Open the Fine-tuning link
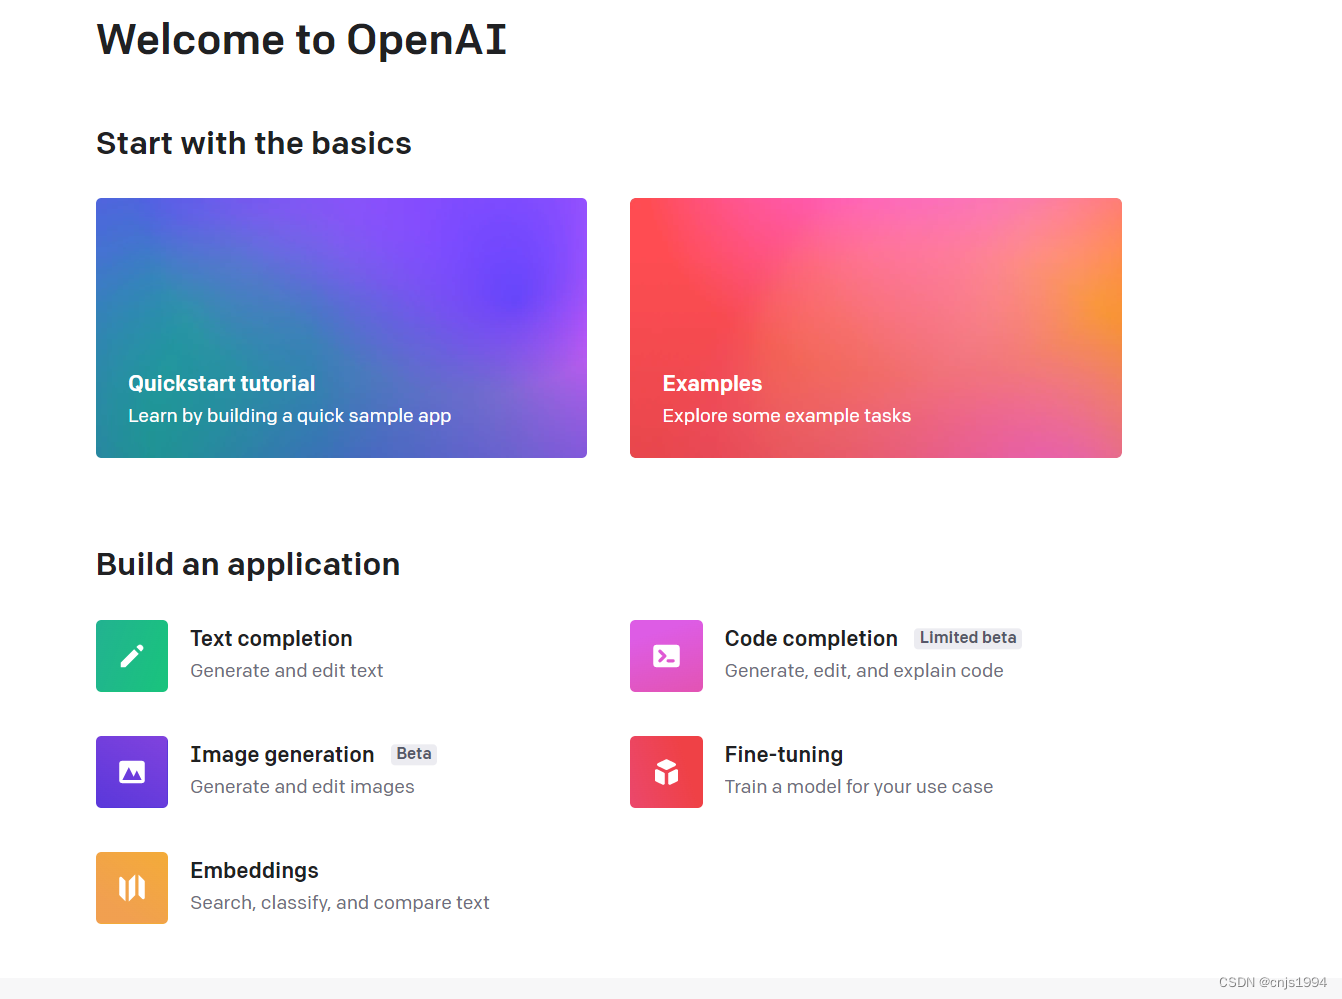This screenshot has height=999, width=1342. point(784,754)
